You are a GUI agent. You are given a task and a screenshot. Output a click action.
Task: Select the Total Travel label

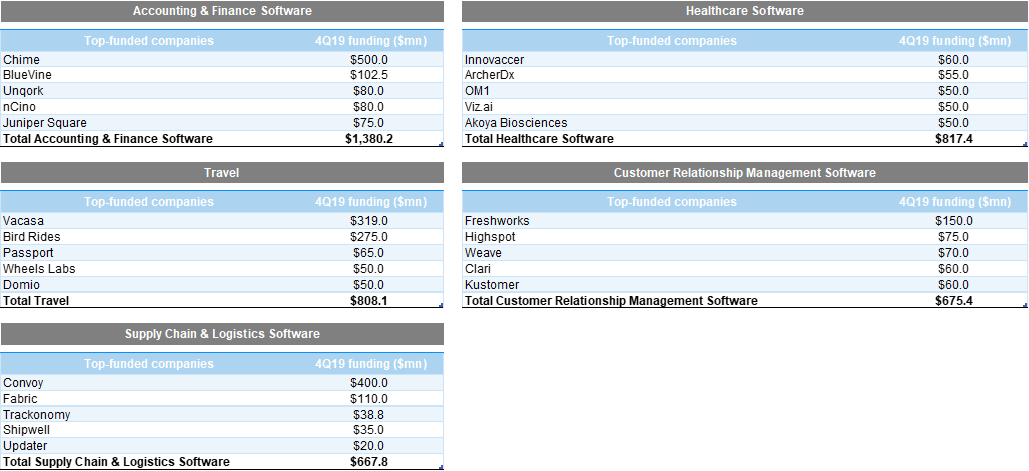pos(36,300)
